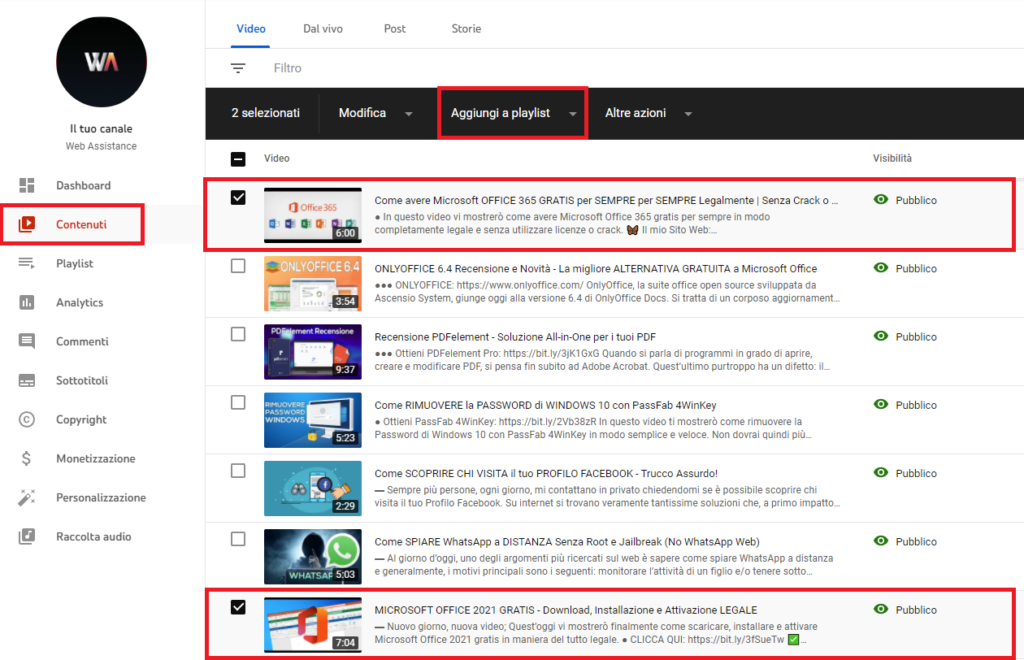Click the Commenti speech bubble icon
Image resolution: width=1024 pixels, height=660 pixels.
27,341
